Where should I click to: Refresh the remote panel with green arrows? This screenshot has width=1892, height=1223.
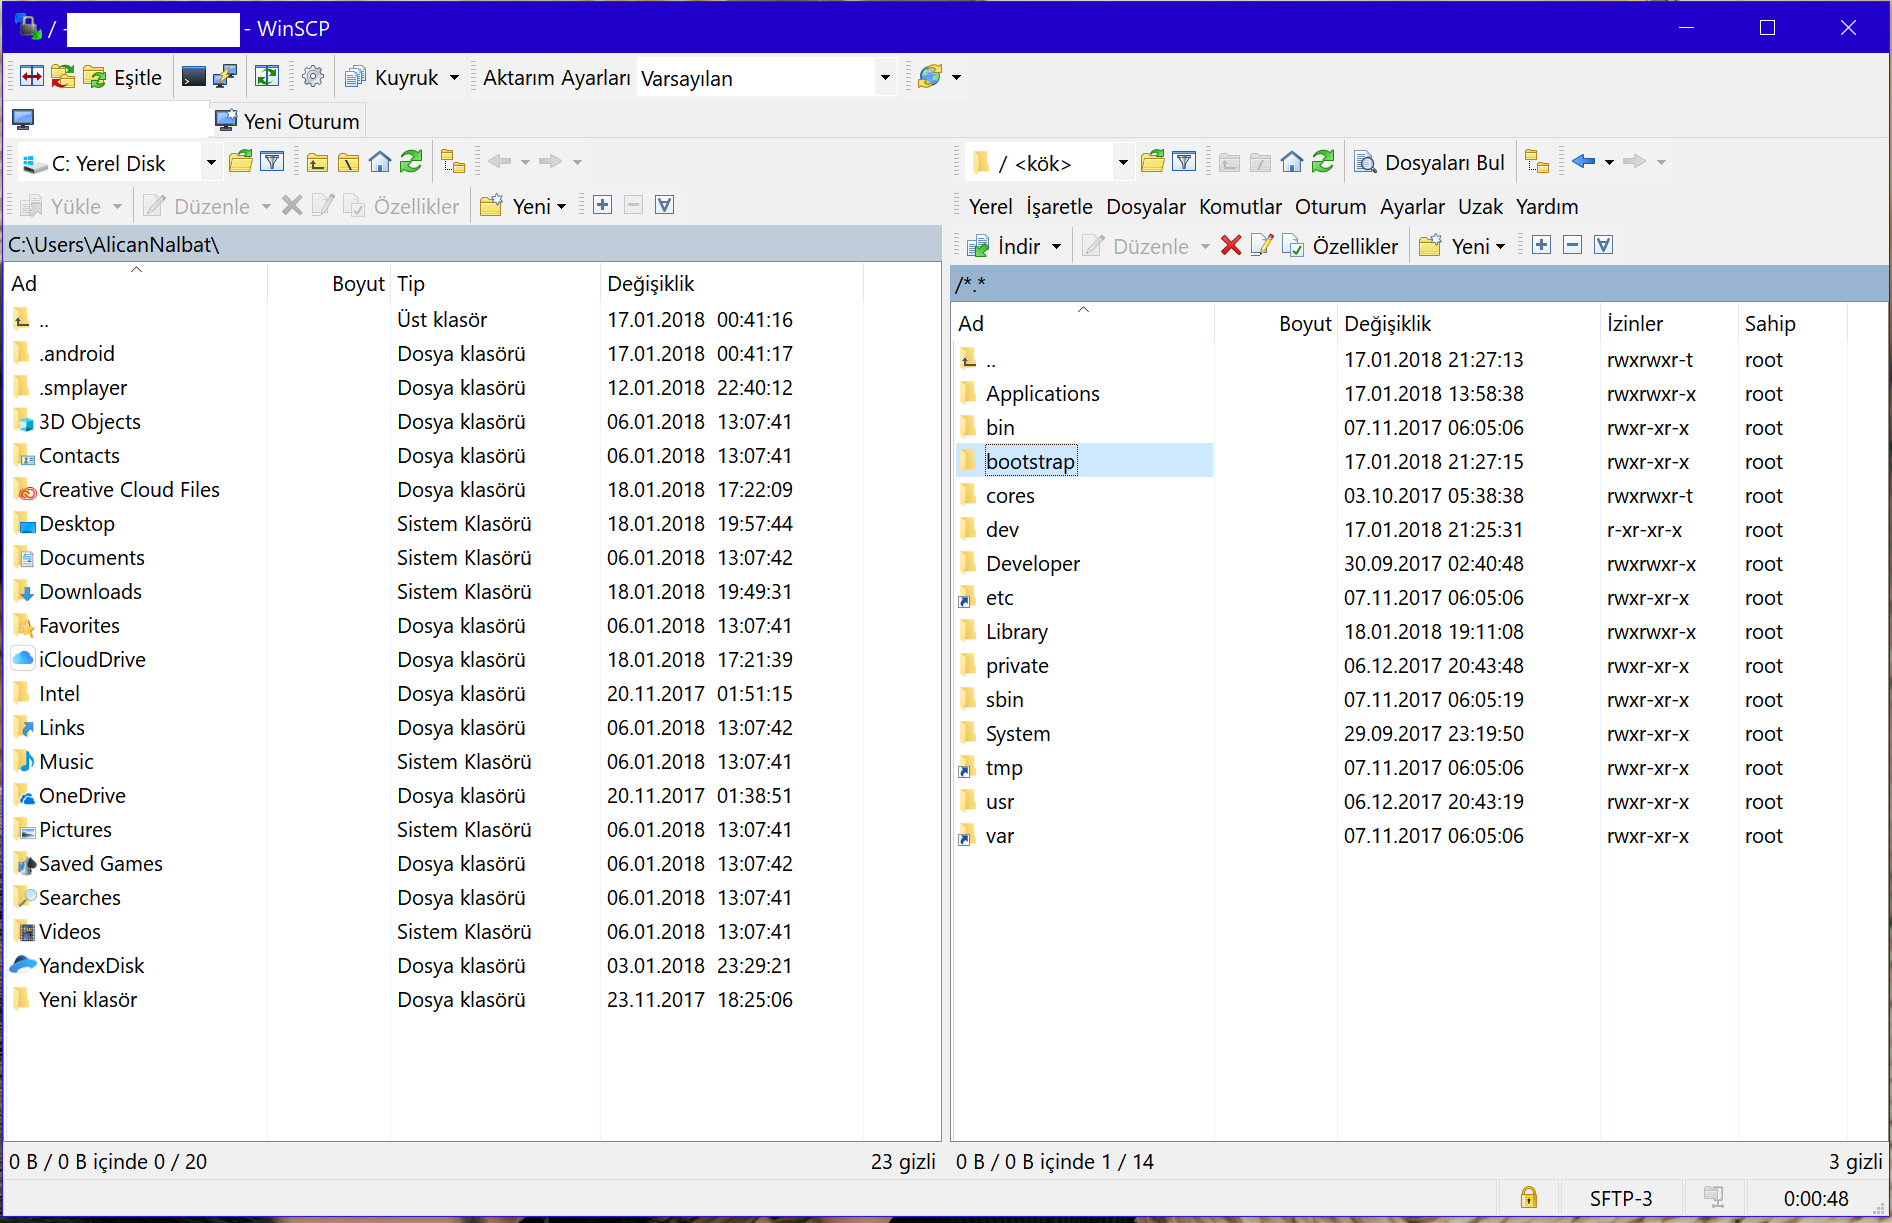(x=1323, y=162)
